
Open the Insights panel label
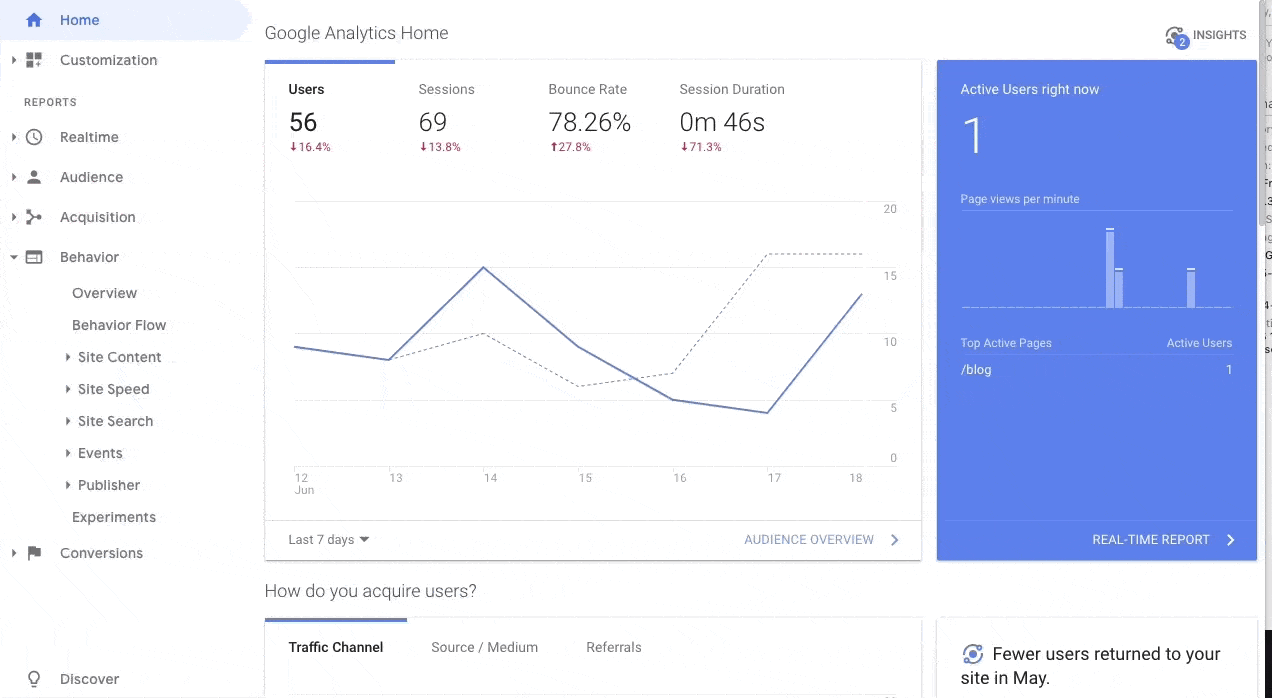1220,35
